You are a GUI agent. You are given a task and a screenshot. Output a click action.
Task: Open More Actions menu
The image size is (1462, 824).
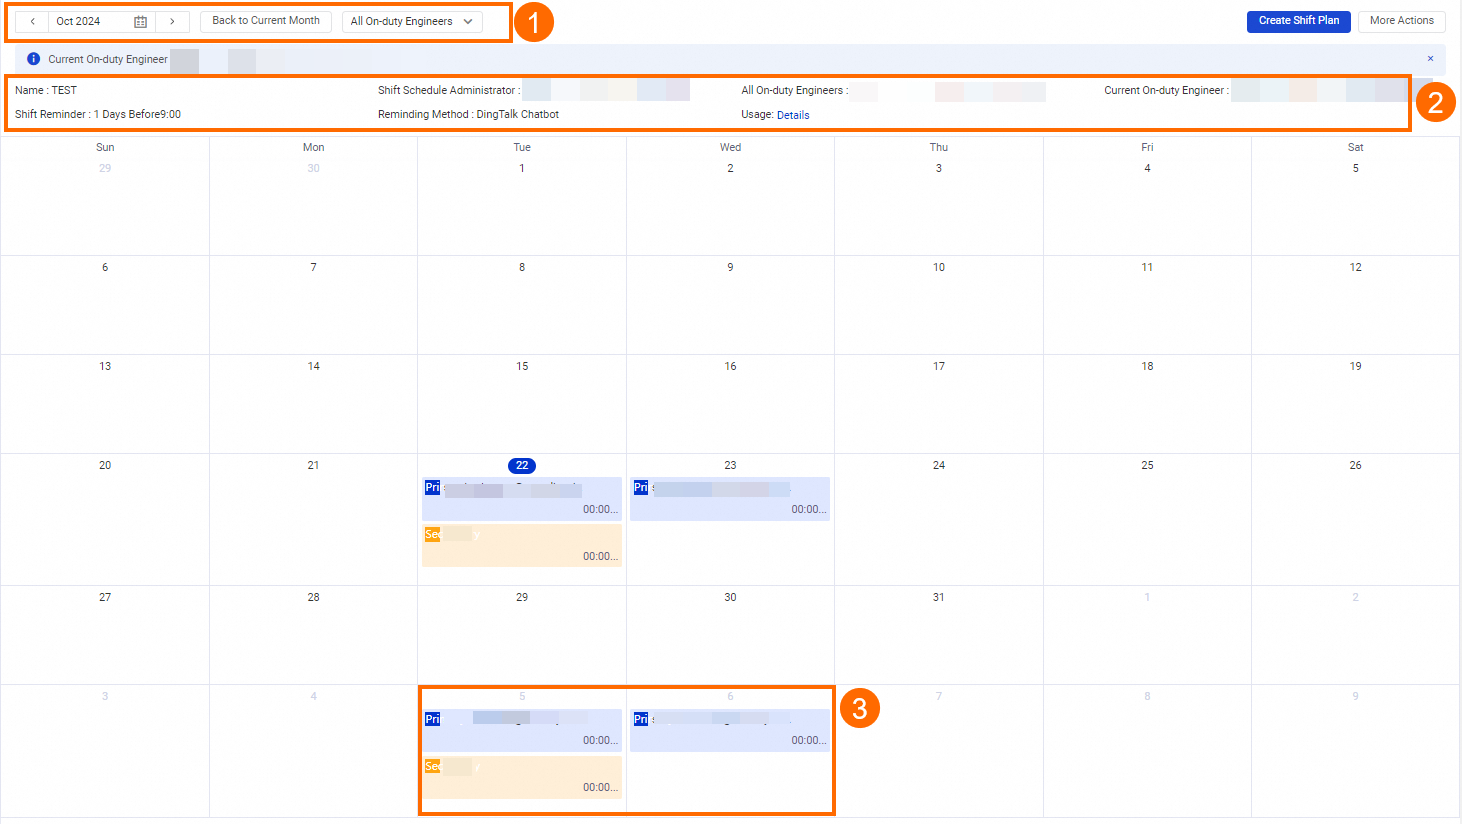click(x=1401, y=21)
